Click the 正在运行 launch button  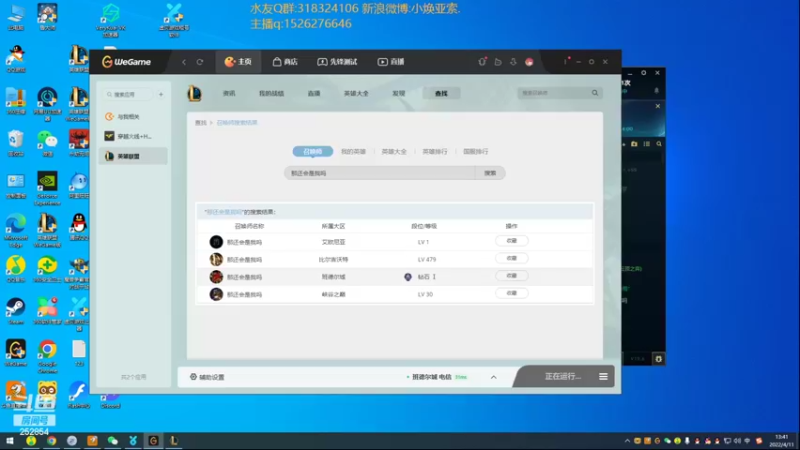coord(563,377)
